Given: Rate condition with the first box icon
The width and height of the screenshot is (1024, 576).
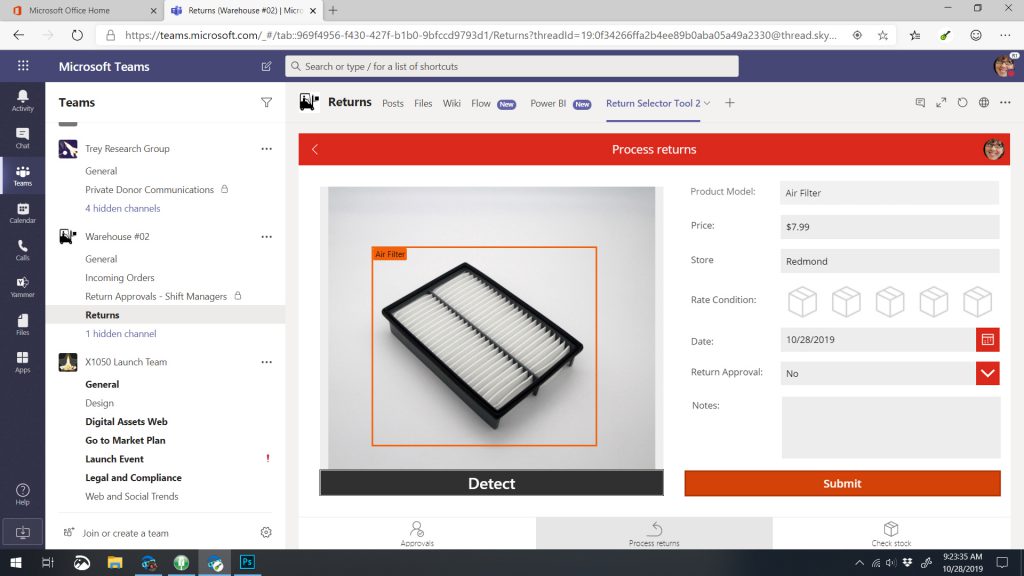Looking at the screenshot, I should (802, 301).
